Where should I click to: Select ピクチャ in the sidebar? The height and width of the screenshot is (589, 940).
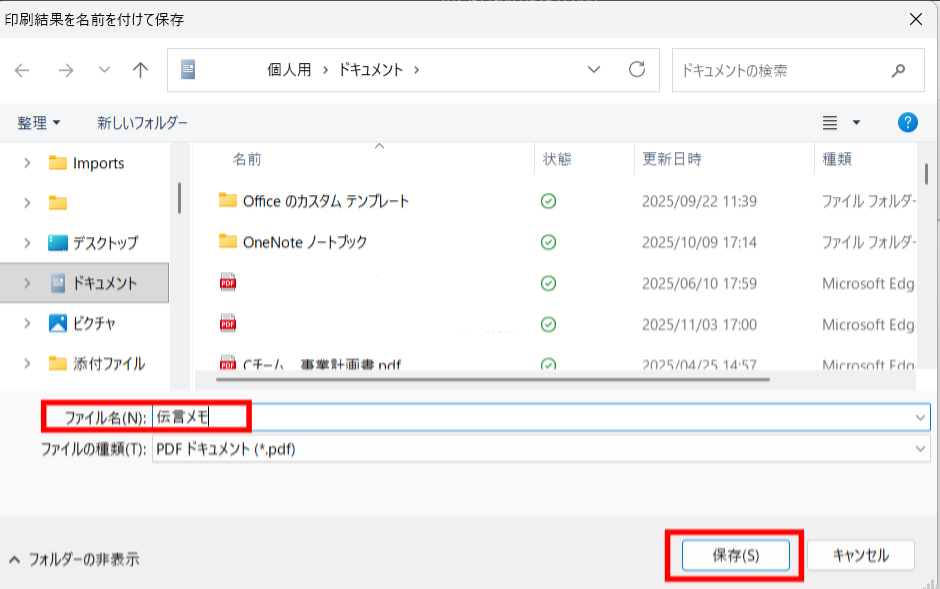tap(80, 323)
